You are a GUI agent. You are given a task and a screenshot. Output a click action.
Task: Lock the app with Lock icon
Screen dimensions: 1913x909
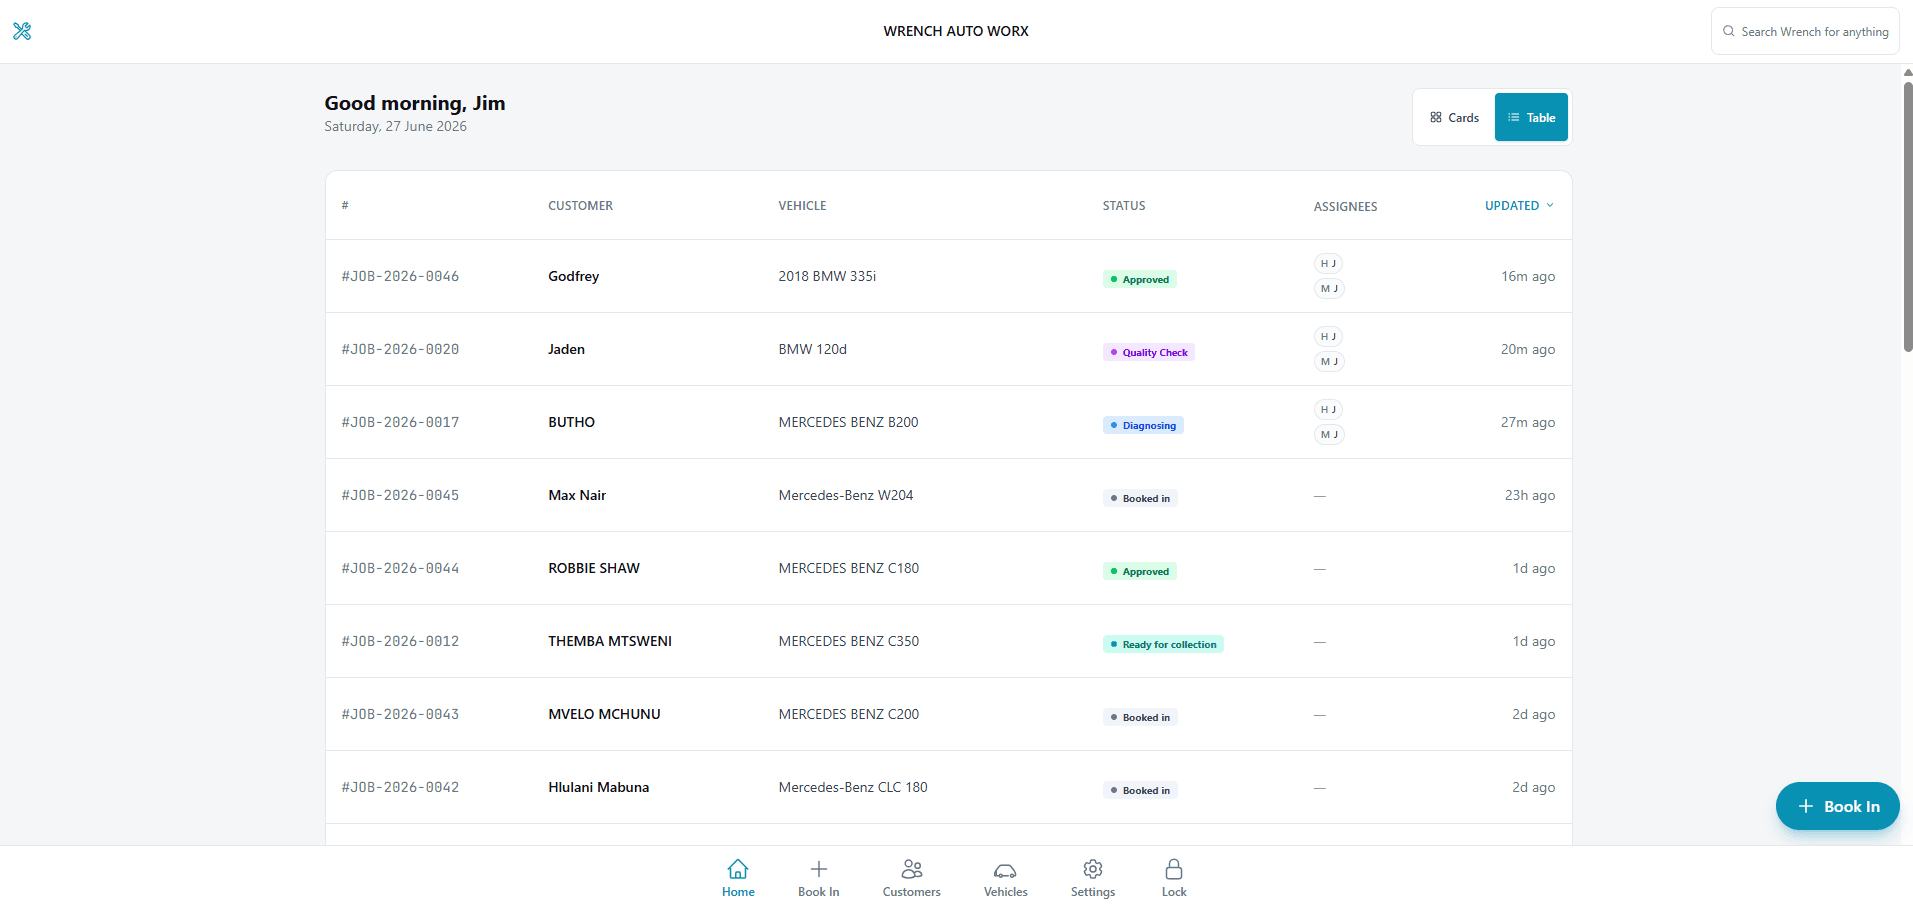pyautogui.click(x=1174, y=869)
